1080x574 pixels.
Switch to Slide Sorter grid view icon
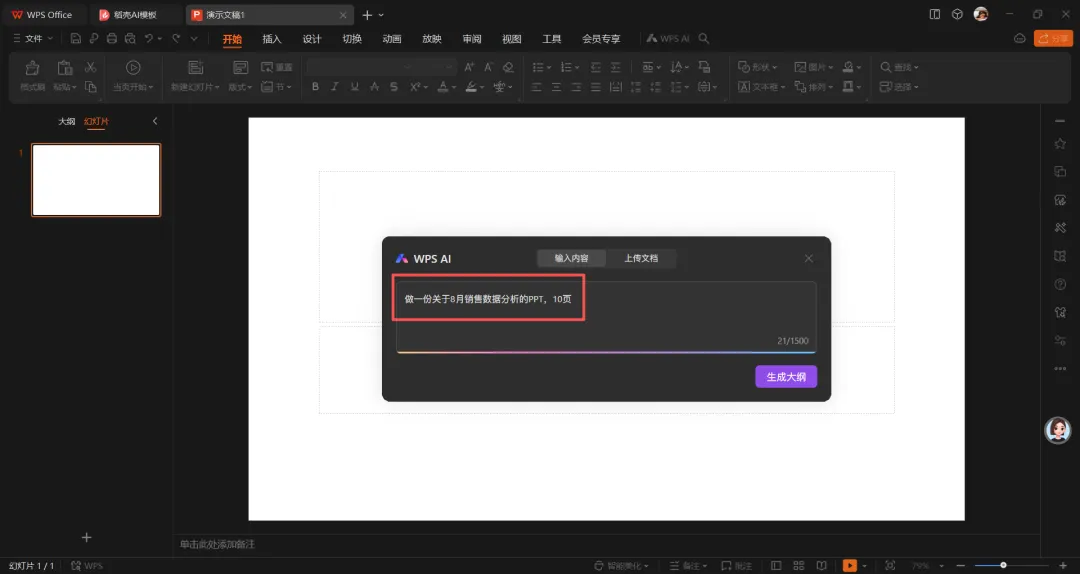tap(798, 566)
